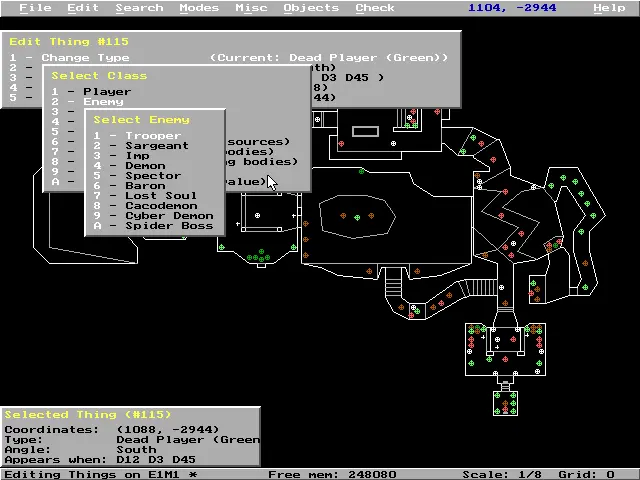The height and width of the screenshot is (480, 640).
Task: Open the File menu
Action: tap(35, 8)
